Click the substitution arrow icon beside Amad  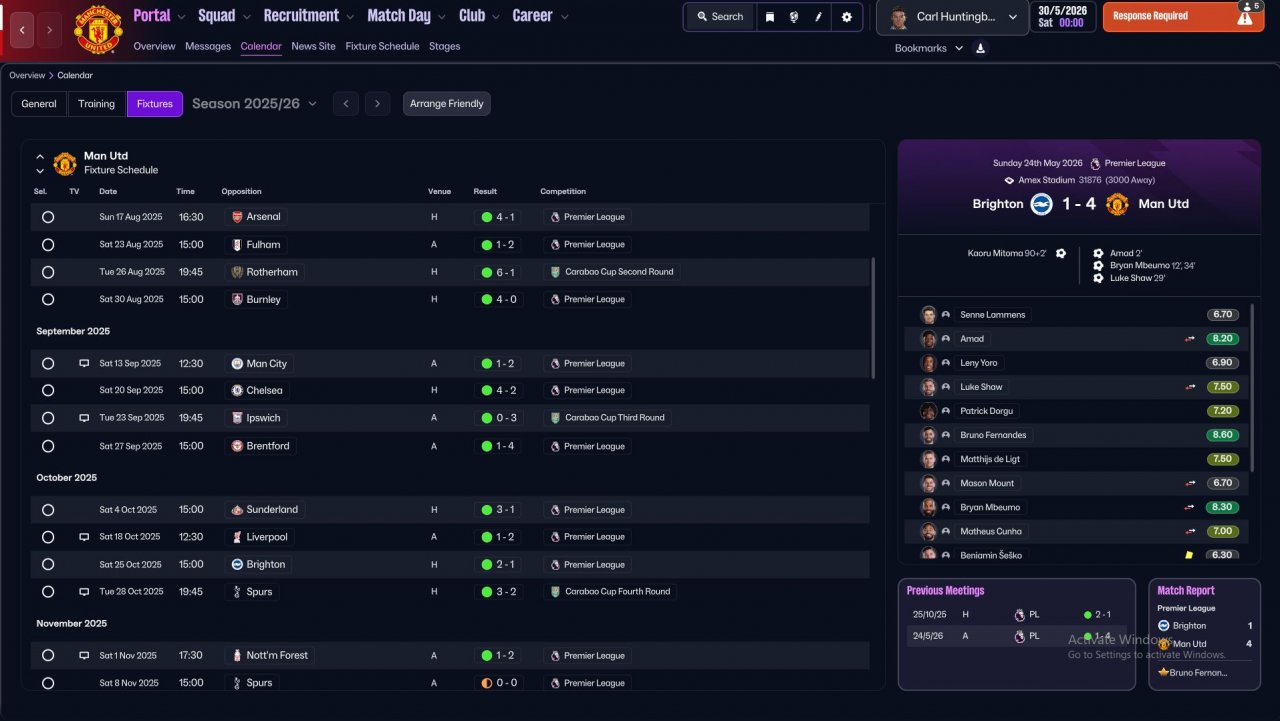tap(1190, 339)
